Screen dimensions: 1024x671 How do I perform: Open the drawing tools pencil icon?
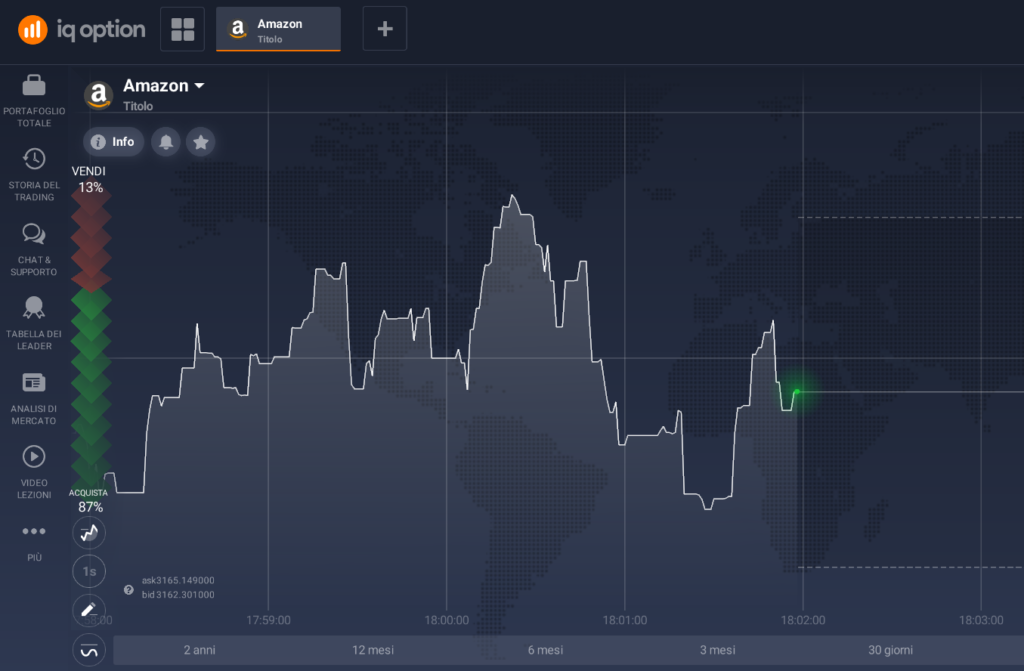point(89,610)
